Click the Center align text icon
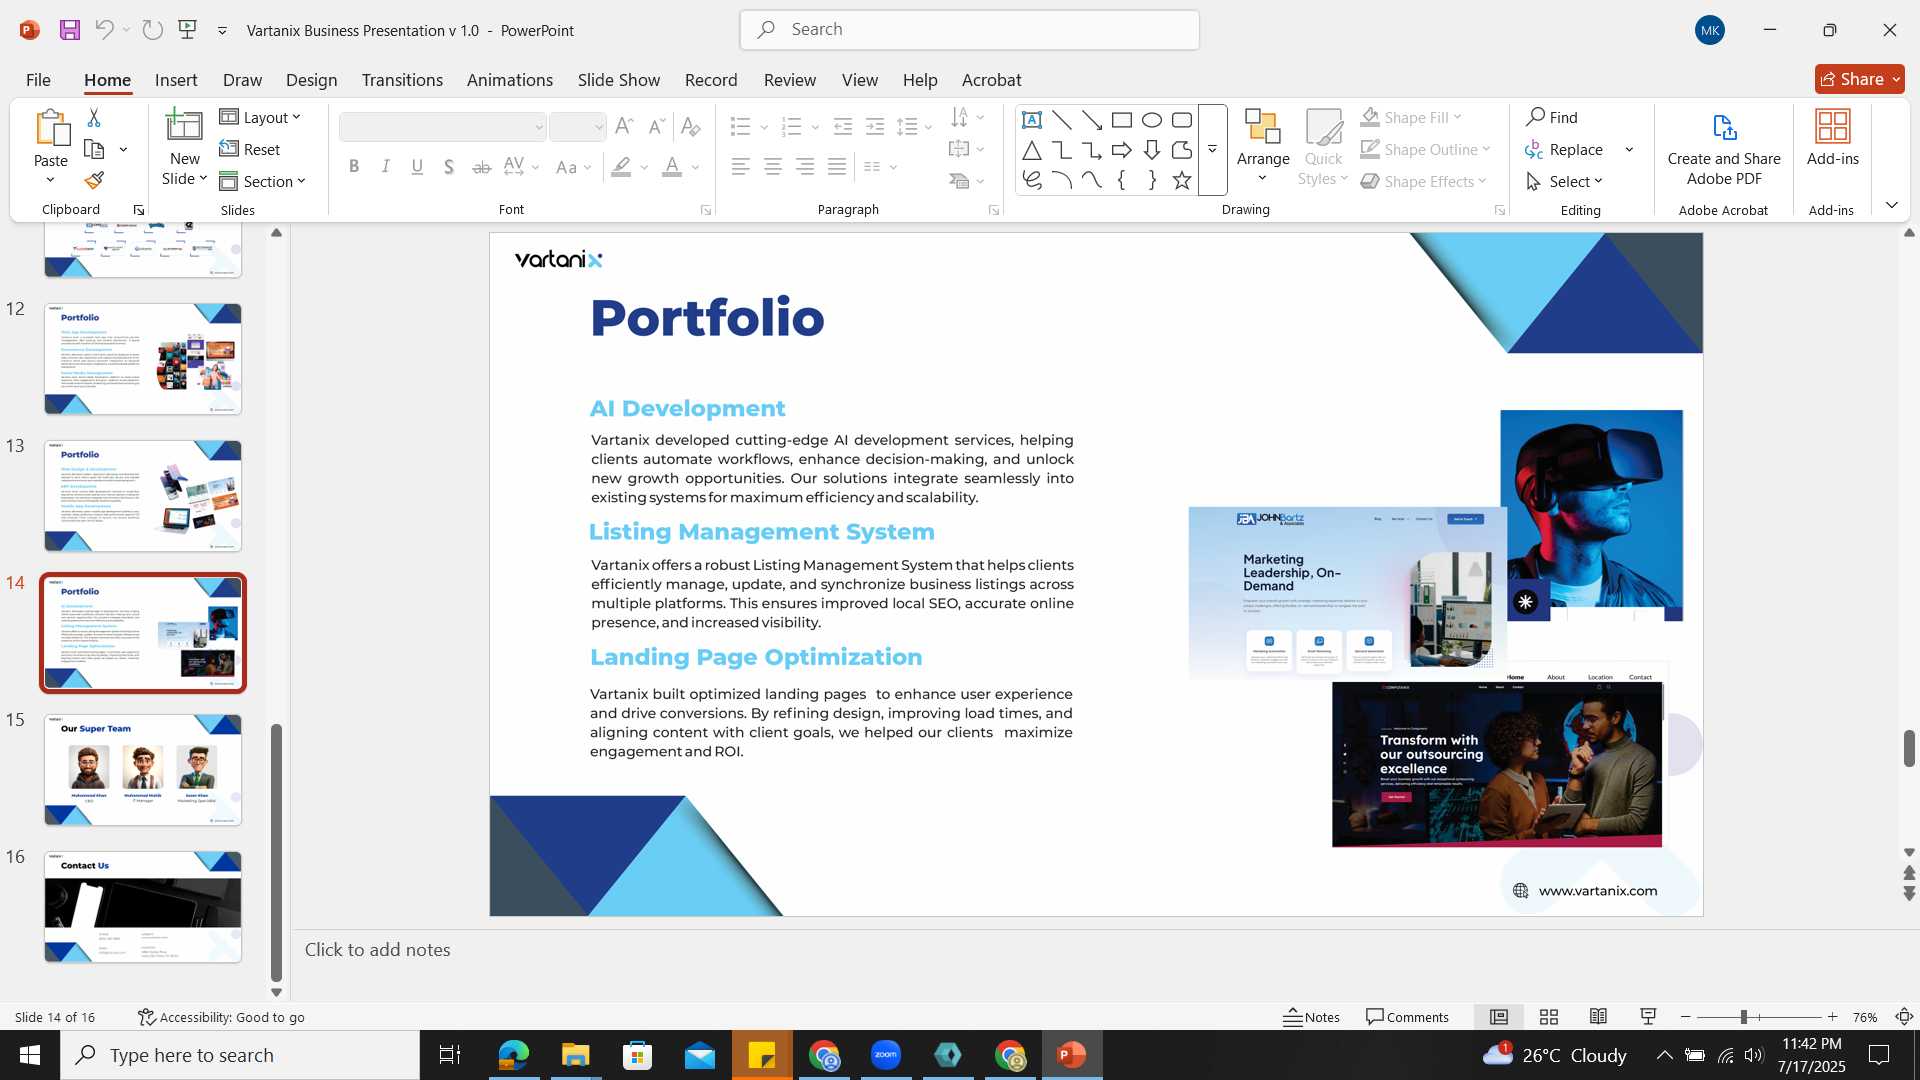 tap(773, 167)
